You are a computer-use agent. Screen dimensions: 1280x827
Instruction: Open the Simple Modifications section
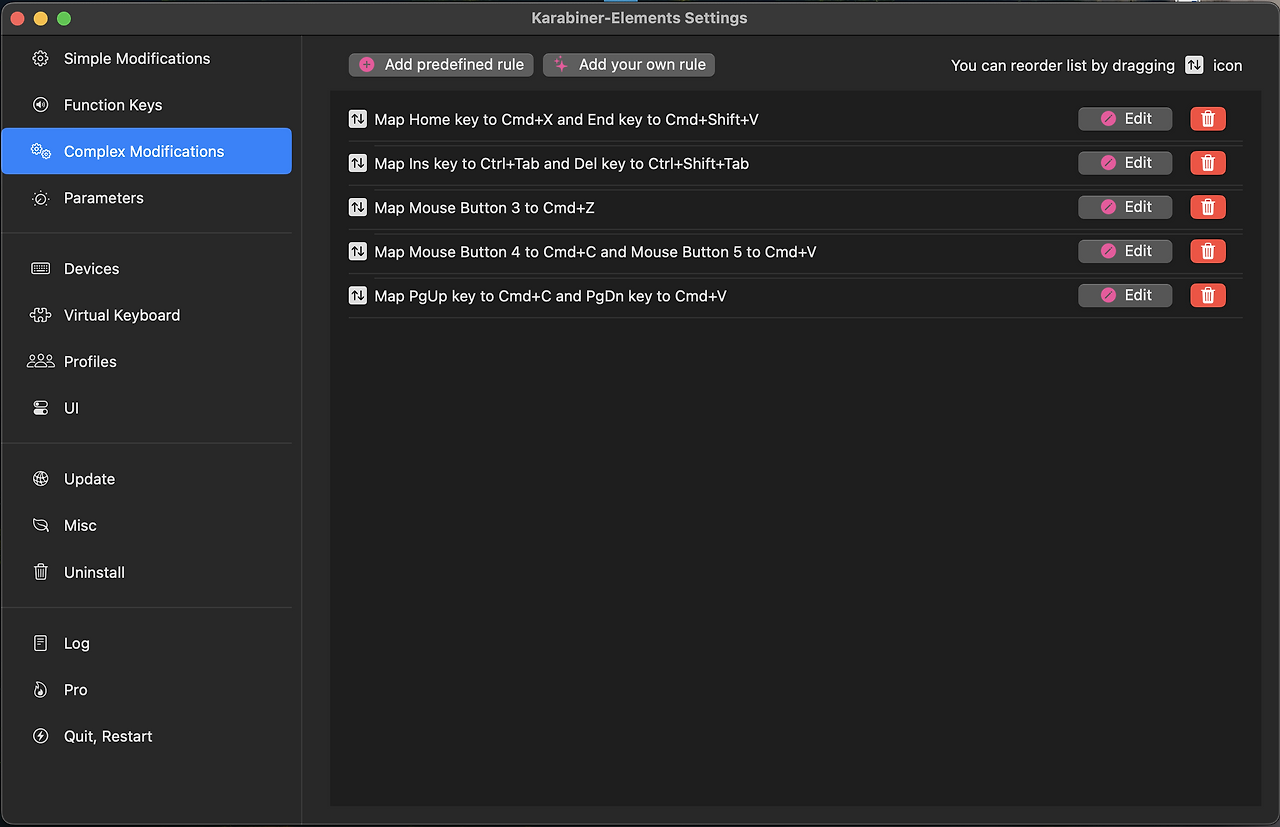point(147,59)
